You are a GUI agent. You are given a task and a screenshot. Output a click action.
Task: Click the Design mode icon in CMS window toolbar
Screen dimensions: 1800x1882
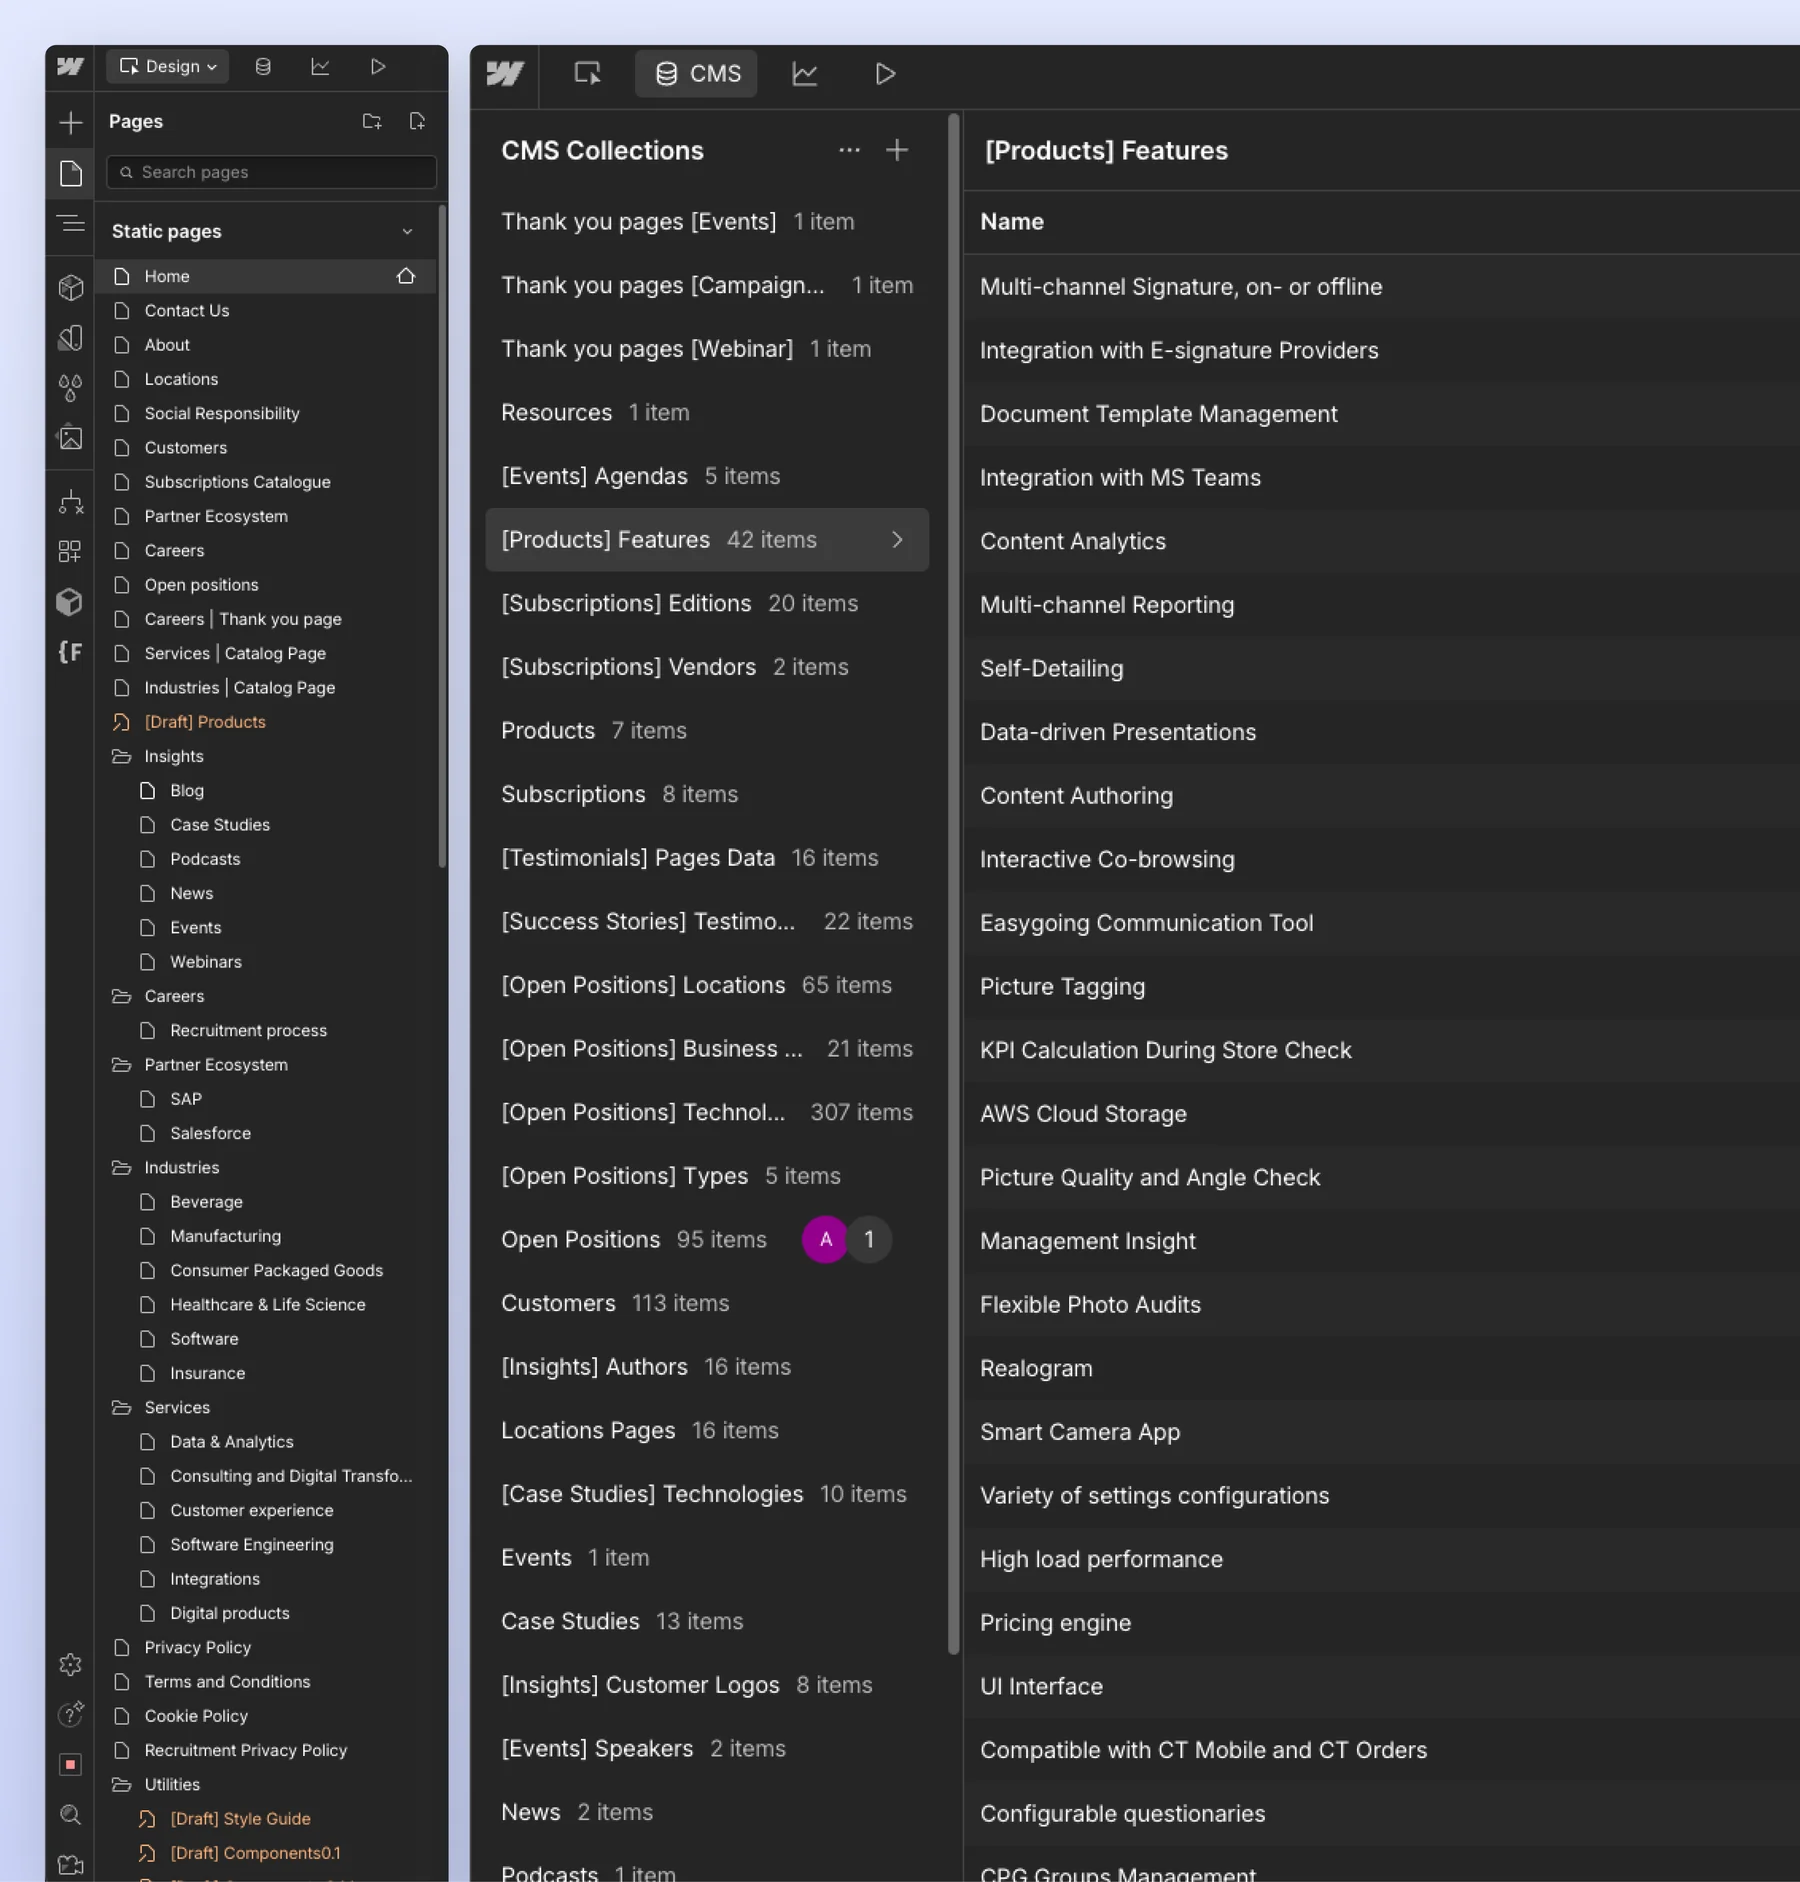(x=588, y=73)
